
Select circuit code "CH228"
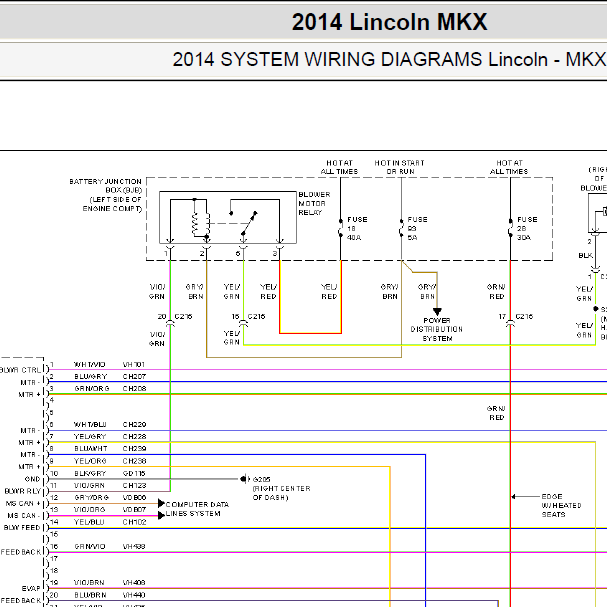134,437
